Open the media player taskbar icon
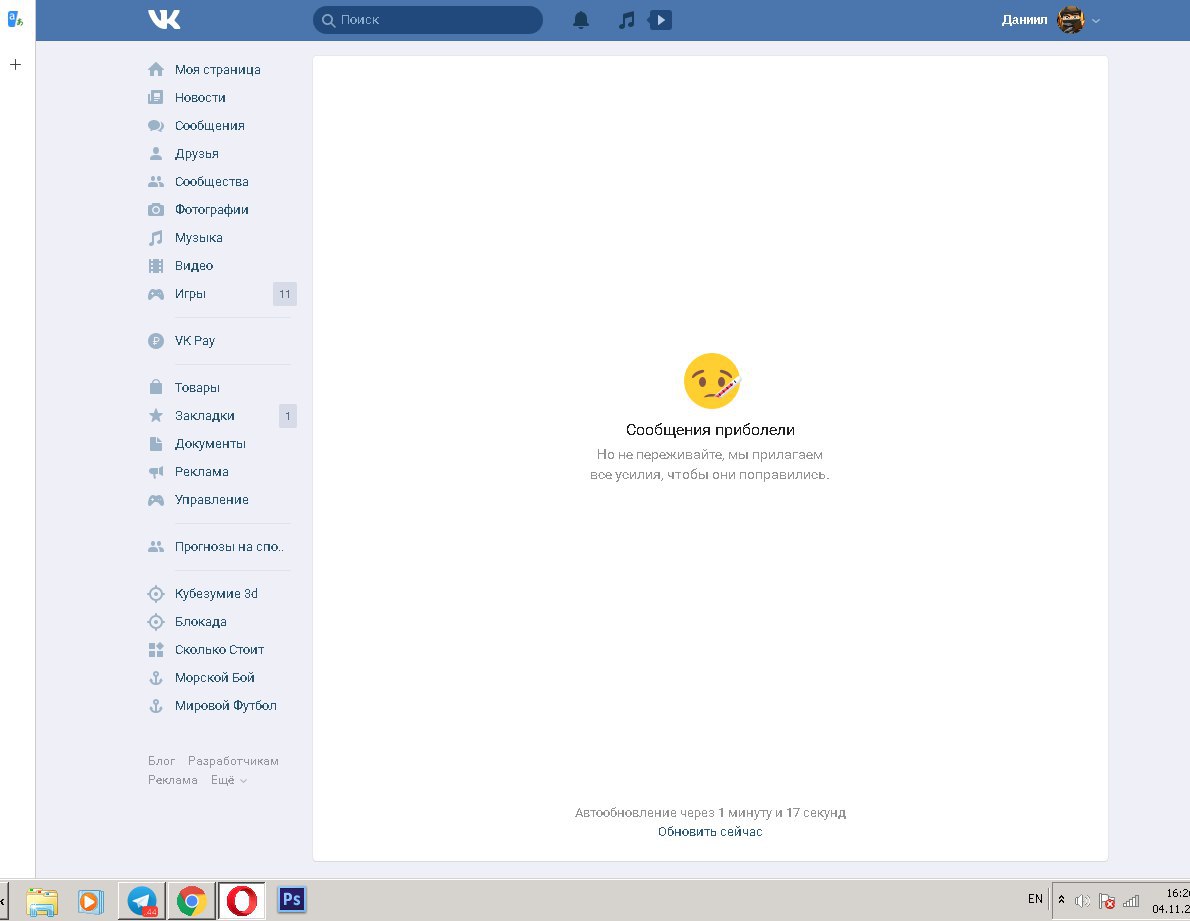The image size is (1190, 921). point(90,901)
